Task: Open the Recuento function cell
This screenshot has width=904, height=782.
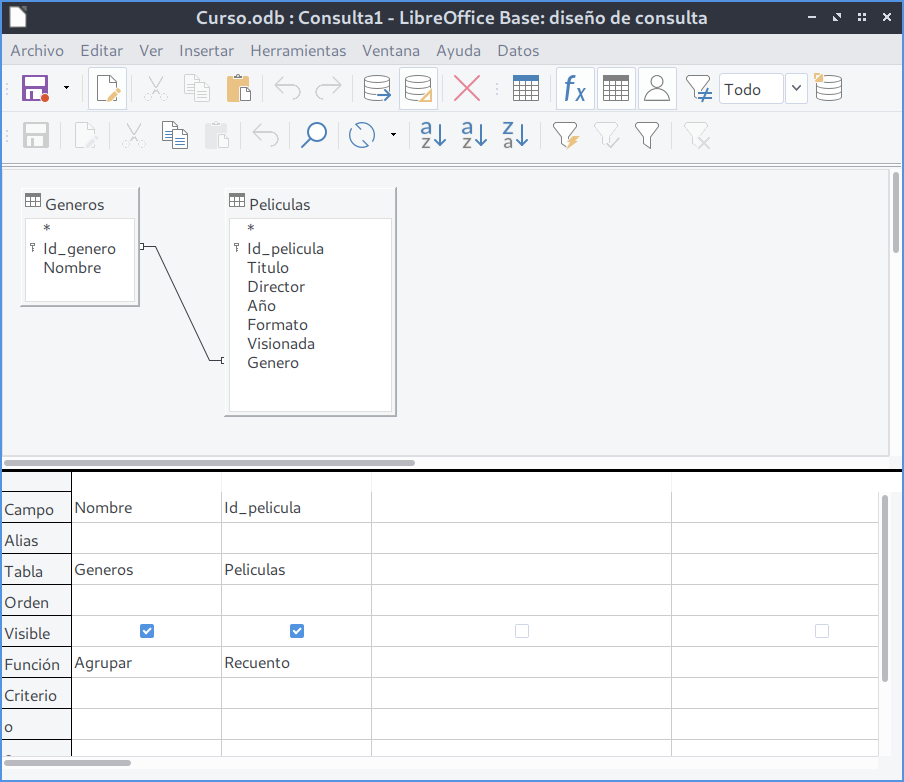Action: [x=296, y=662]
